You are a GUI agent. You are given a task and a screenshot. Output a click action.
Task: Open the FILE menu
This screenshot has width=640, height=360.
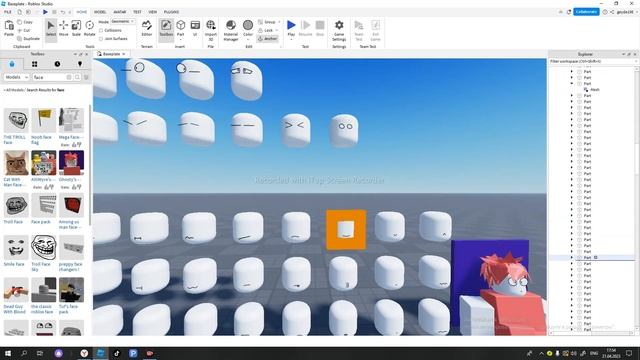point(8,12)
